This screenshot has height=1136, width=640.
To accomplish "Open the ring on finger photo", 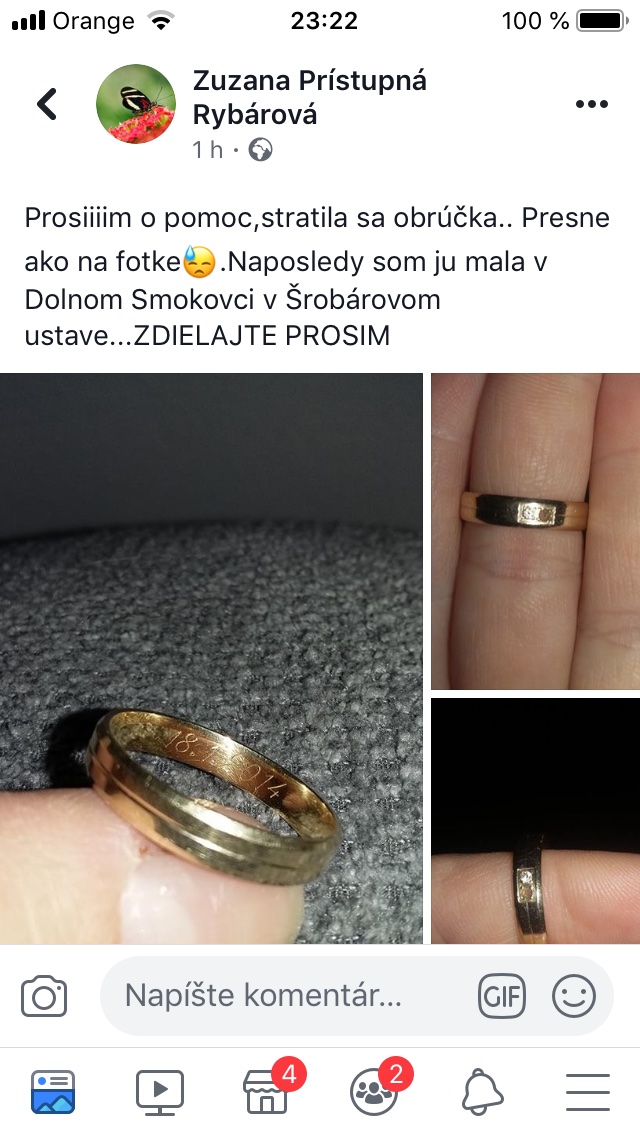I will click(x=536, y=531).
